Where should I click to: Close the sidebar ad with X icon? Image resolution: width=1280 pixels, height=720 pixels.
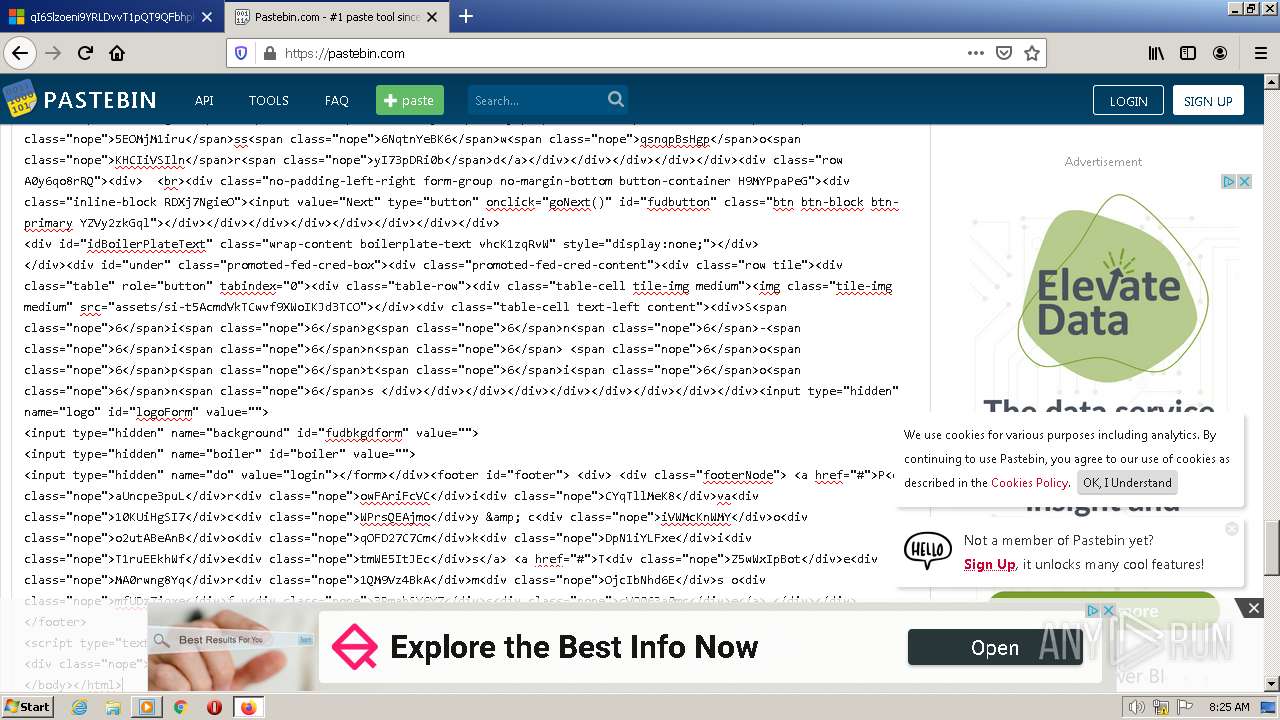(x=1245, y=181)
